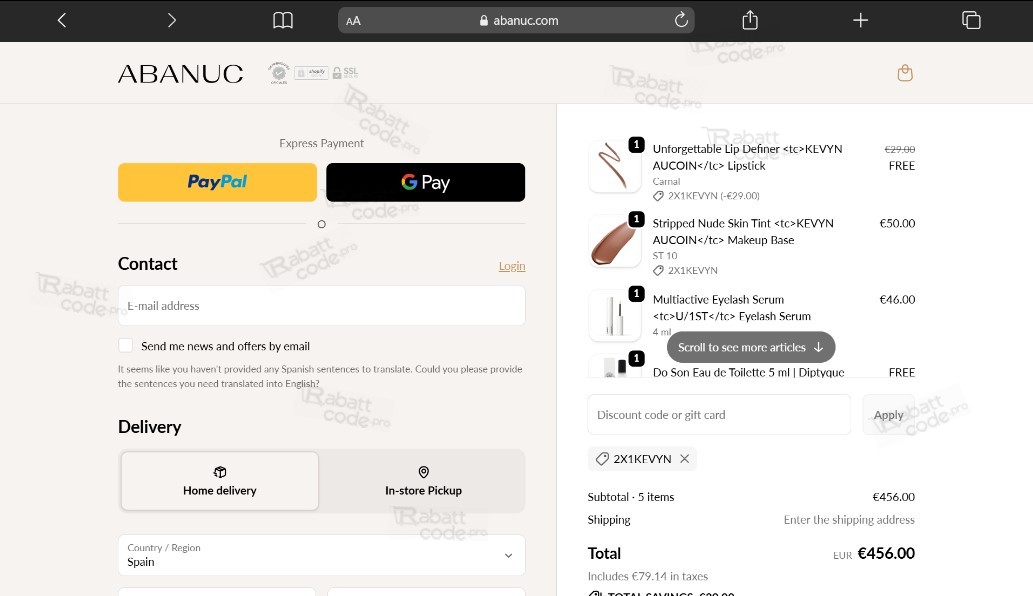
Task: Pay with the Google Pay button
Action: (426, 182)
